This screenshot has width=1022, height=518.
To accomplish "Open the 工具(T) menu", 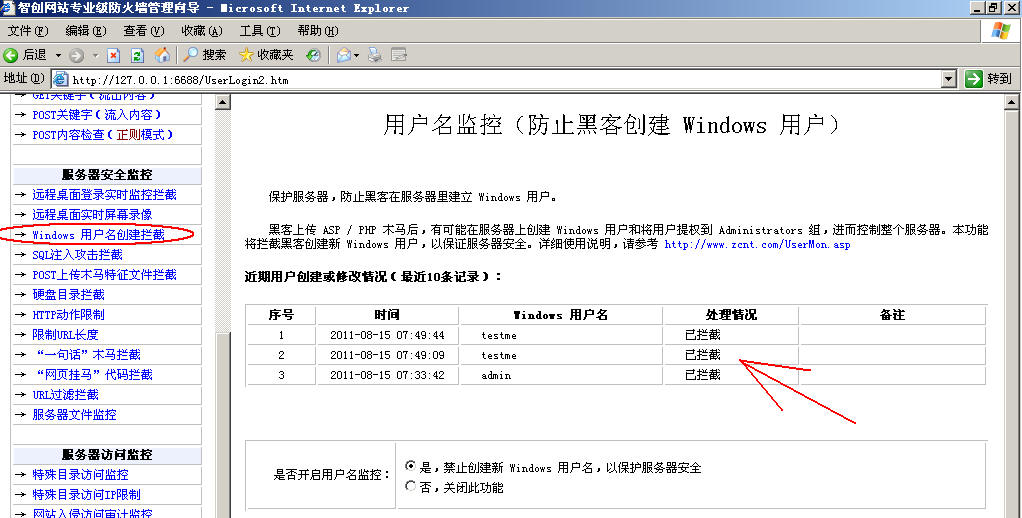I will (x=259, y=31).
